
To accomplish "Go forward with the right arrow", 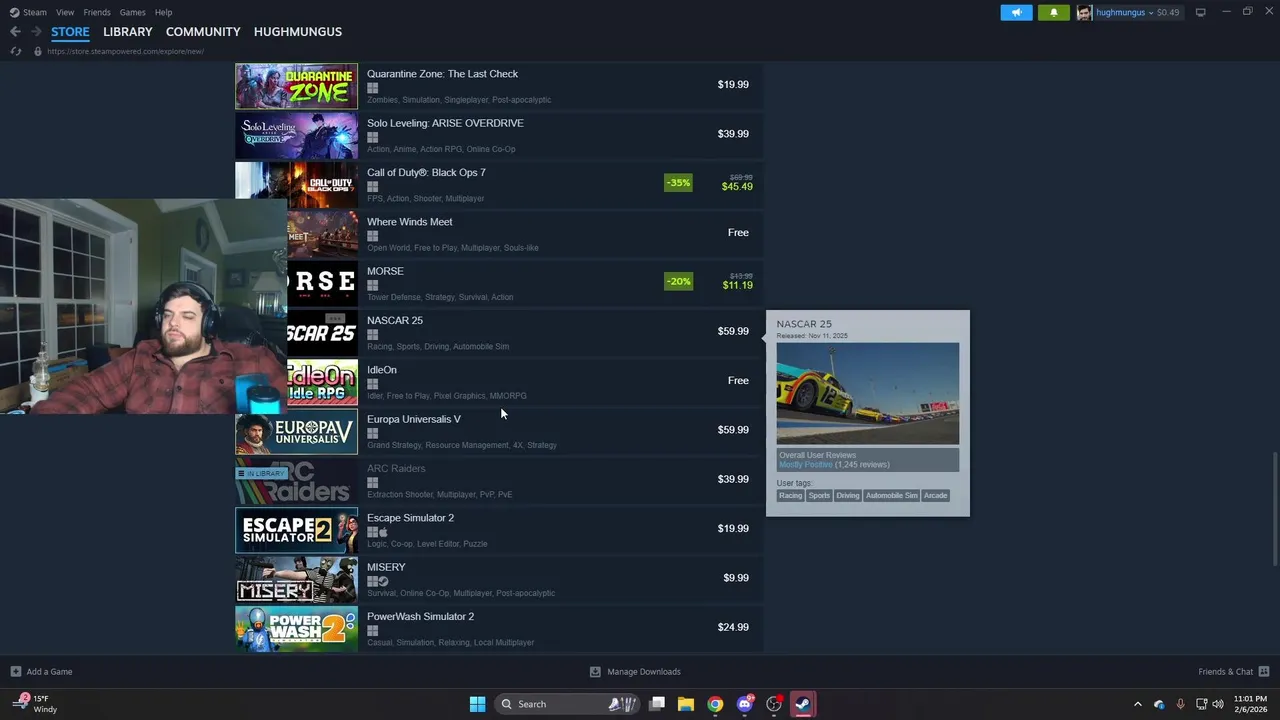I will (x=36, y=31).
